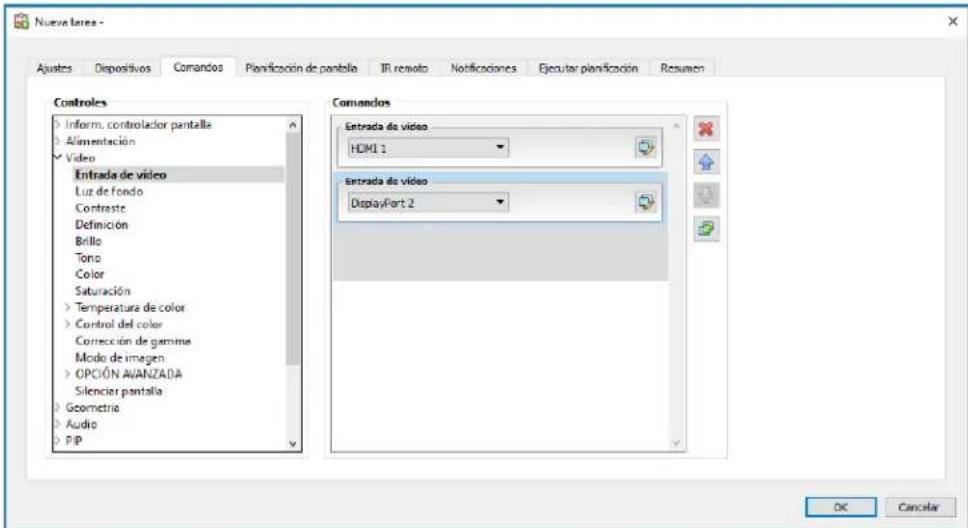Close the Nueva tarea dialog

click(953, 22)
